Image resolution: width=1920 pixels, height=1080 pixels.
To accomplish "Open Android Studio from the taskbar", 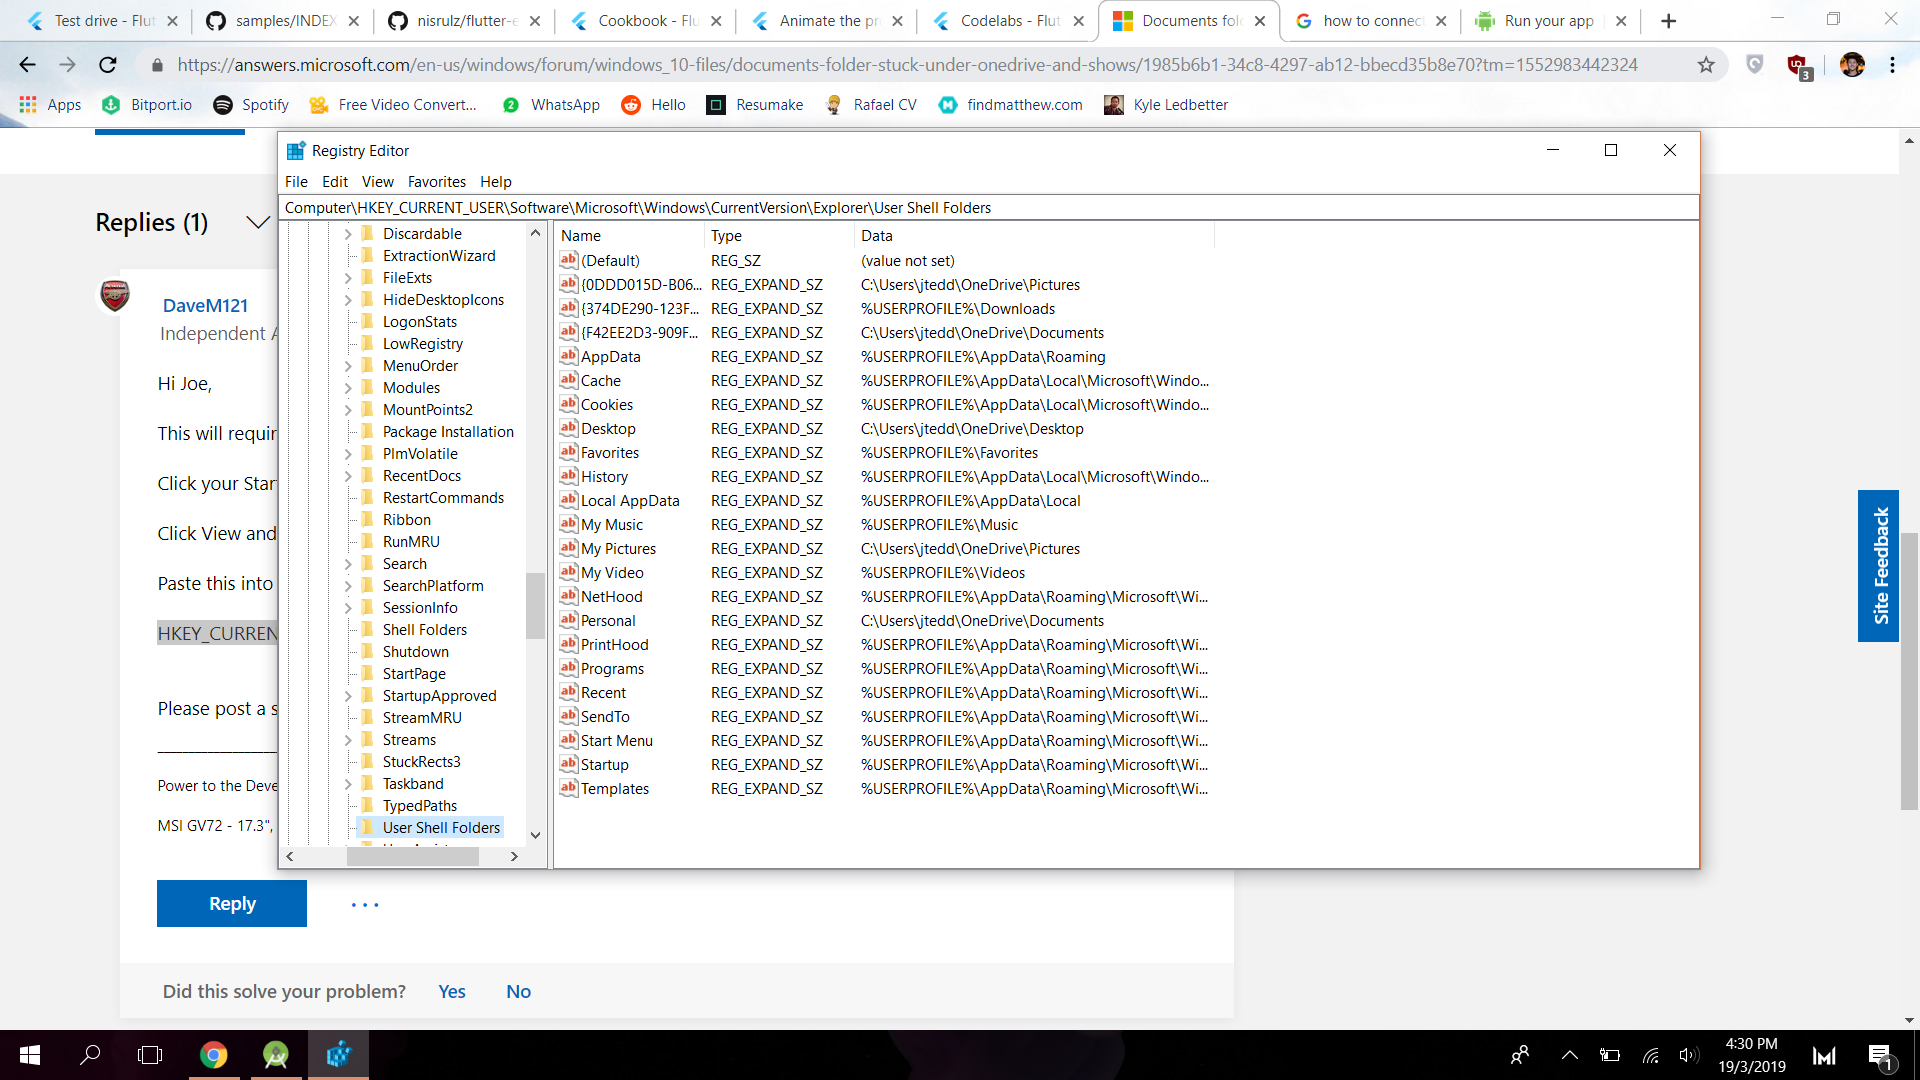I will pos(276,1055).
